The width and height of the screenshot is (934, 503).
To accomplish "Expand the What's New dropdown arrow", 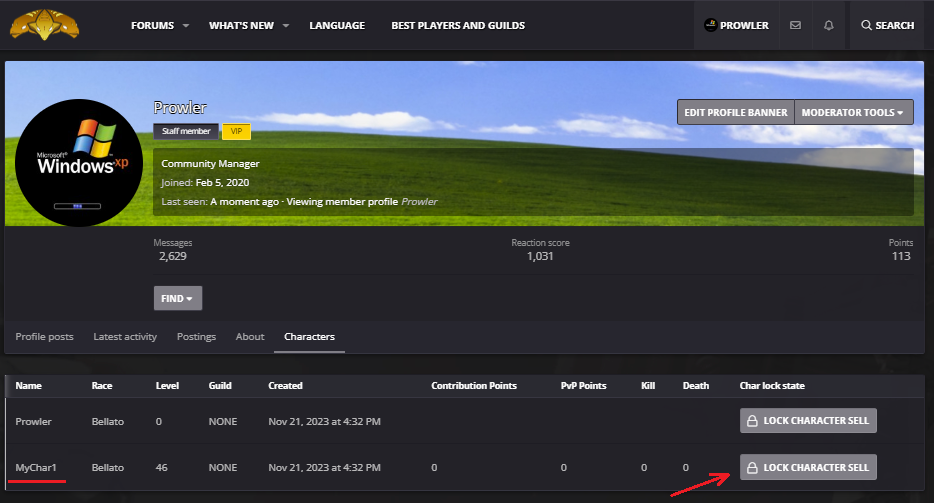I will tap(286, 26).
